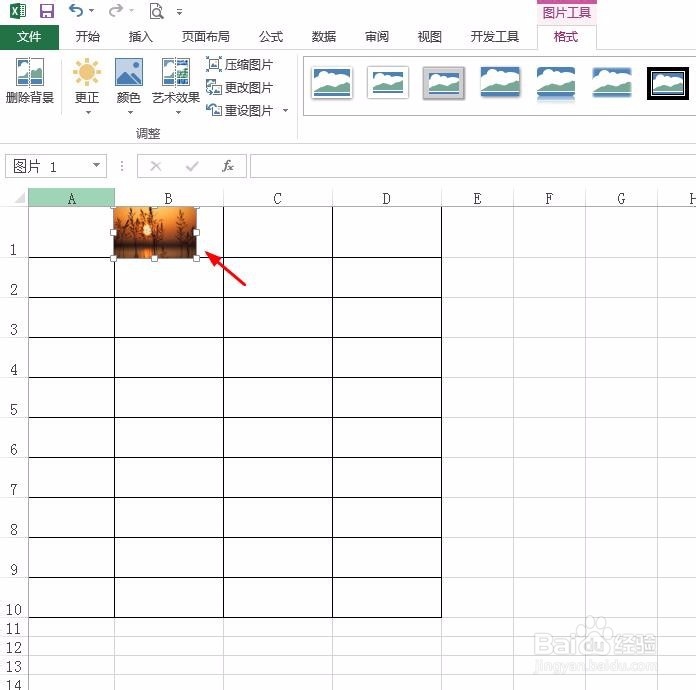This screenshot has width=696, height=690.
Task: Select row 5 header
Action: point(14,398)
